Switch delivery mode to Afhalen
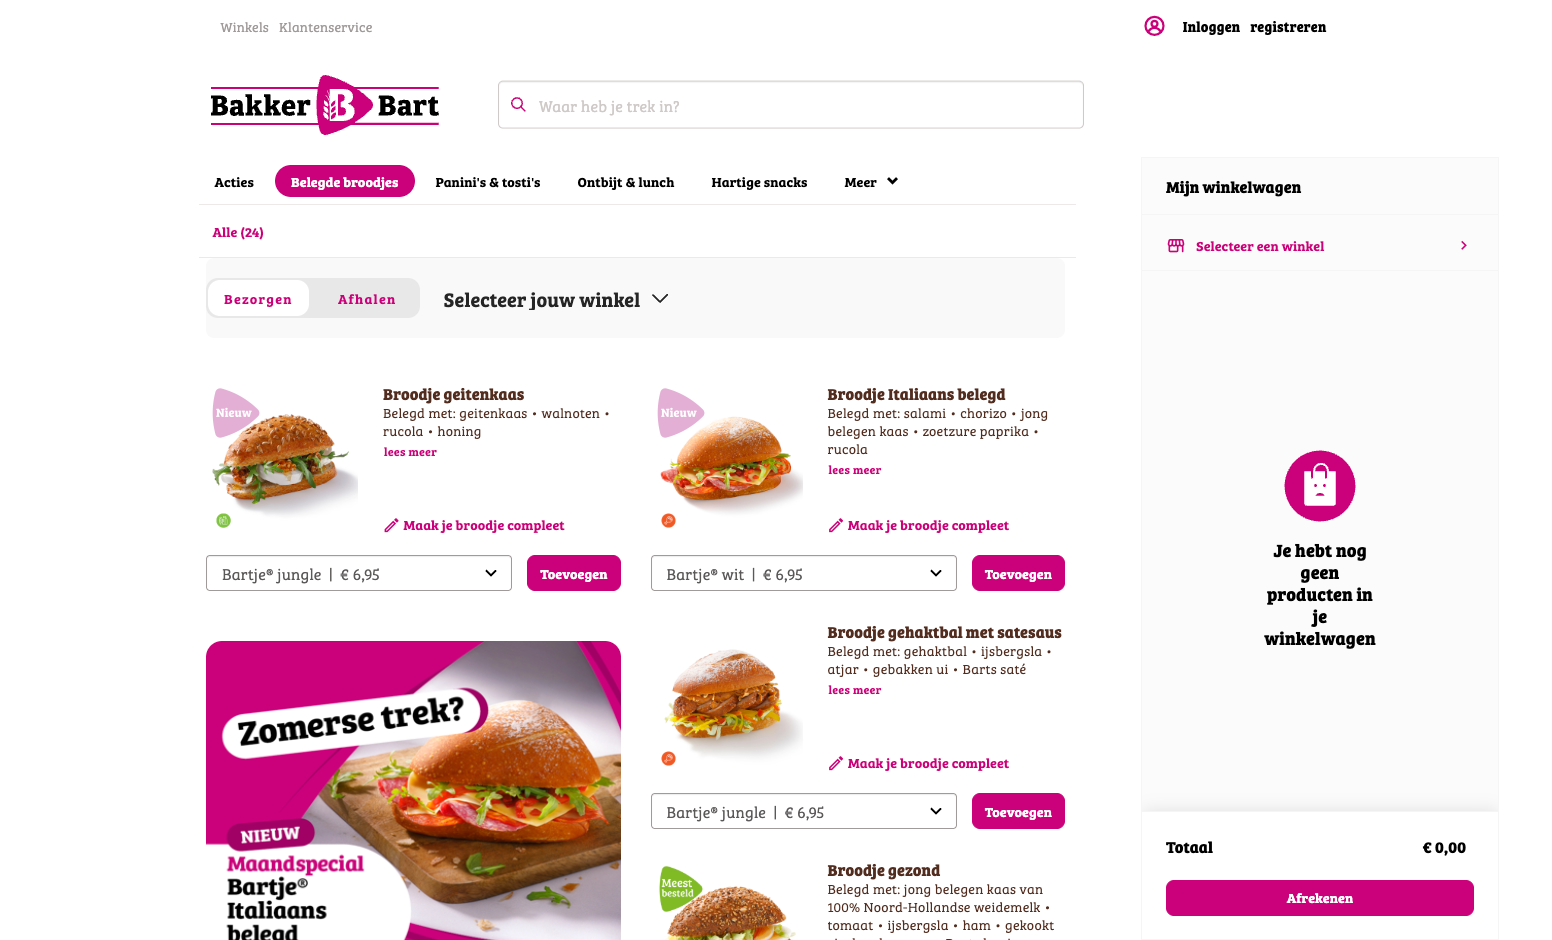The height and width of the screenshot is (940, 1552). tap(367, 299)
